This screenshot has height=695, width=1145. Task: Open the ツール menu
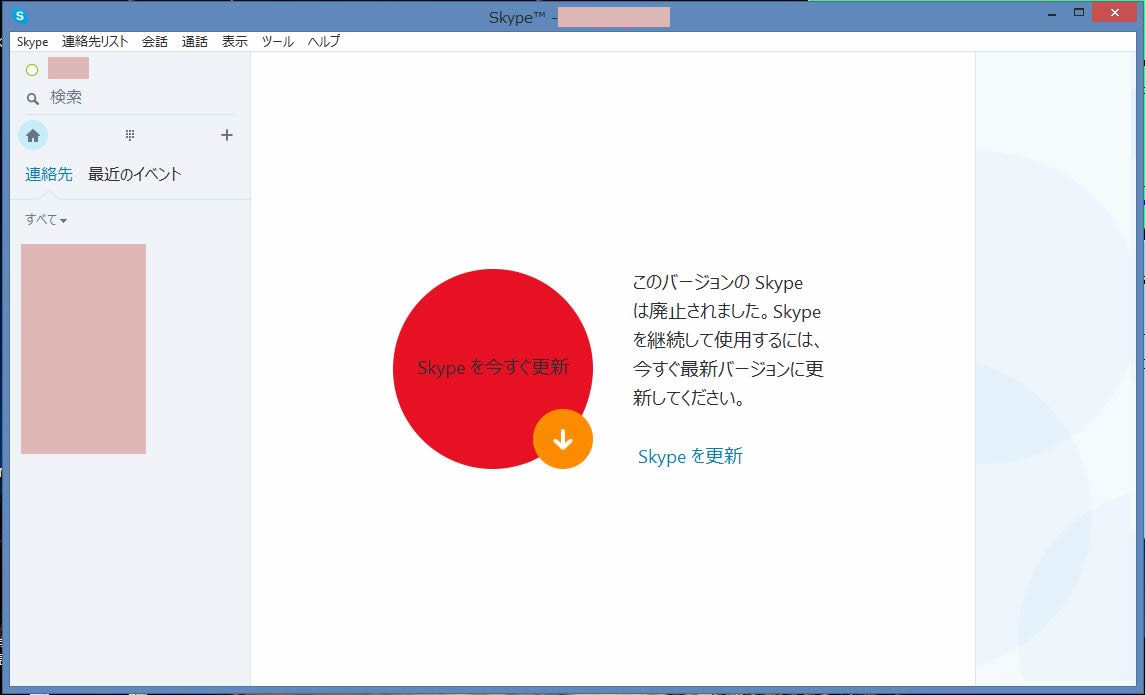tap(278, 42)
